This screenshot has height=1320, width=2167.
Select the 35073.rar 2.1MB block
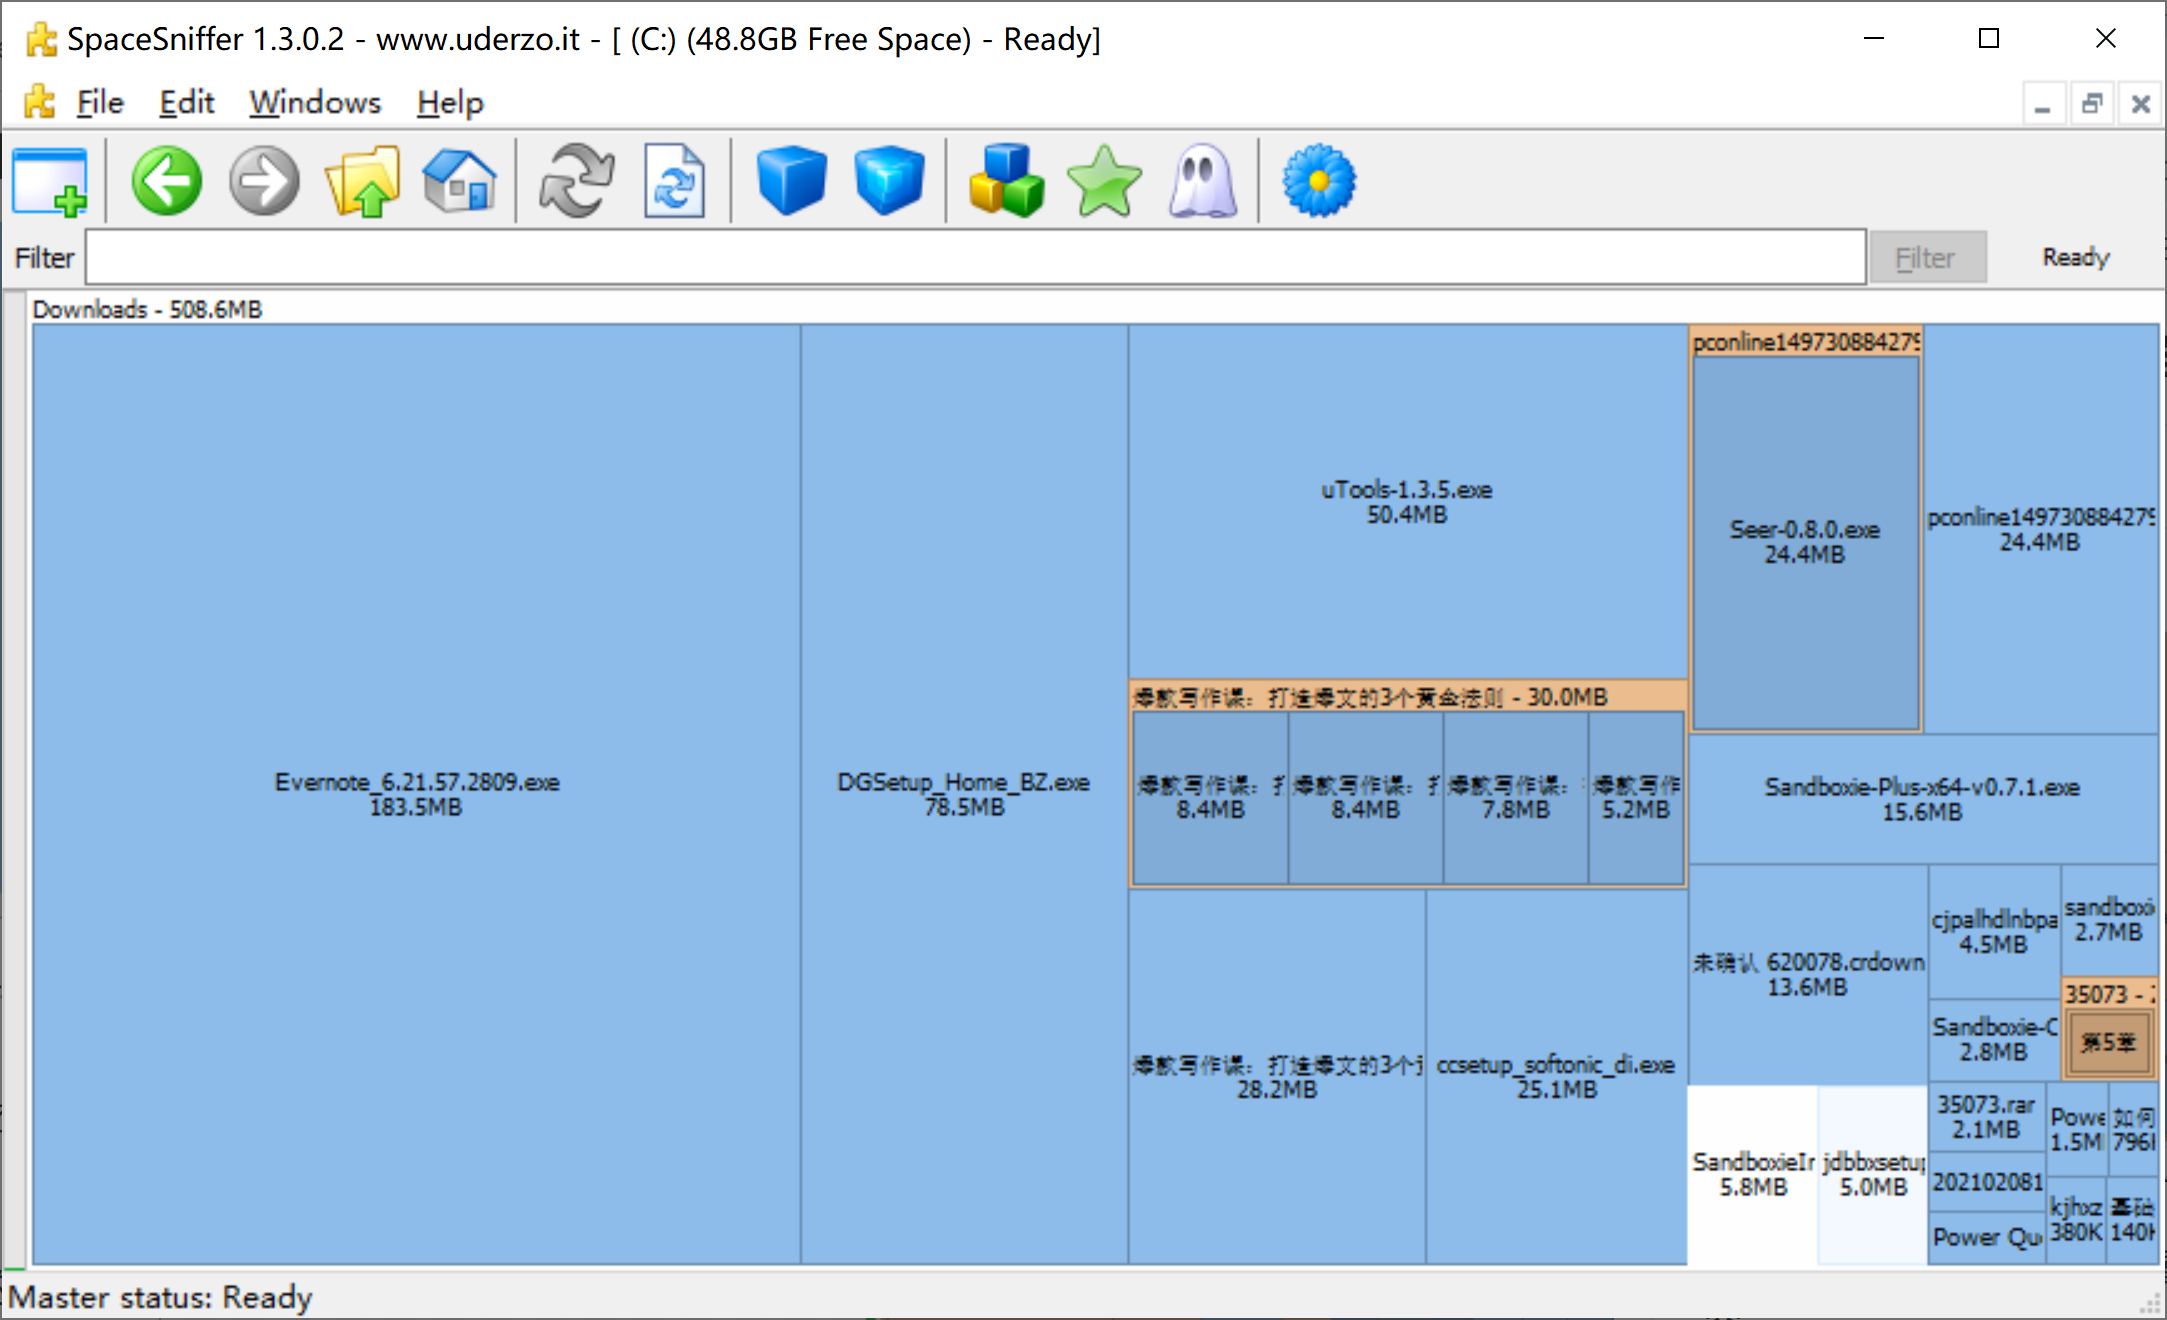coord(1986,1117)
